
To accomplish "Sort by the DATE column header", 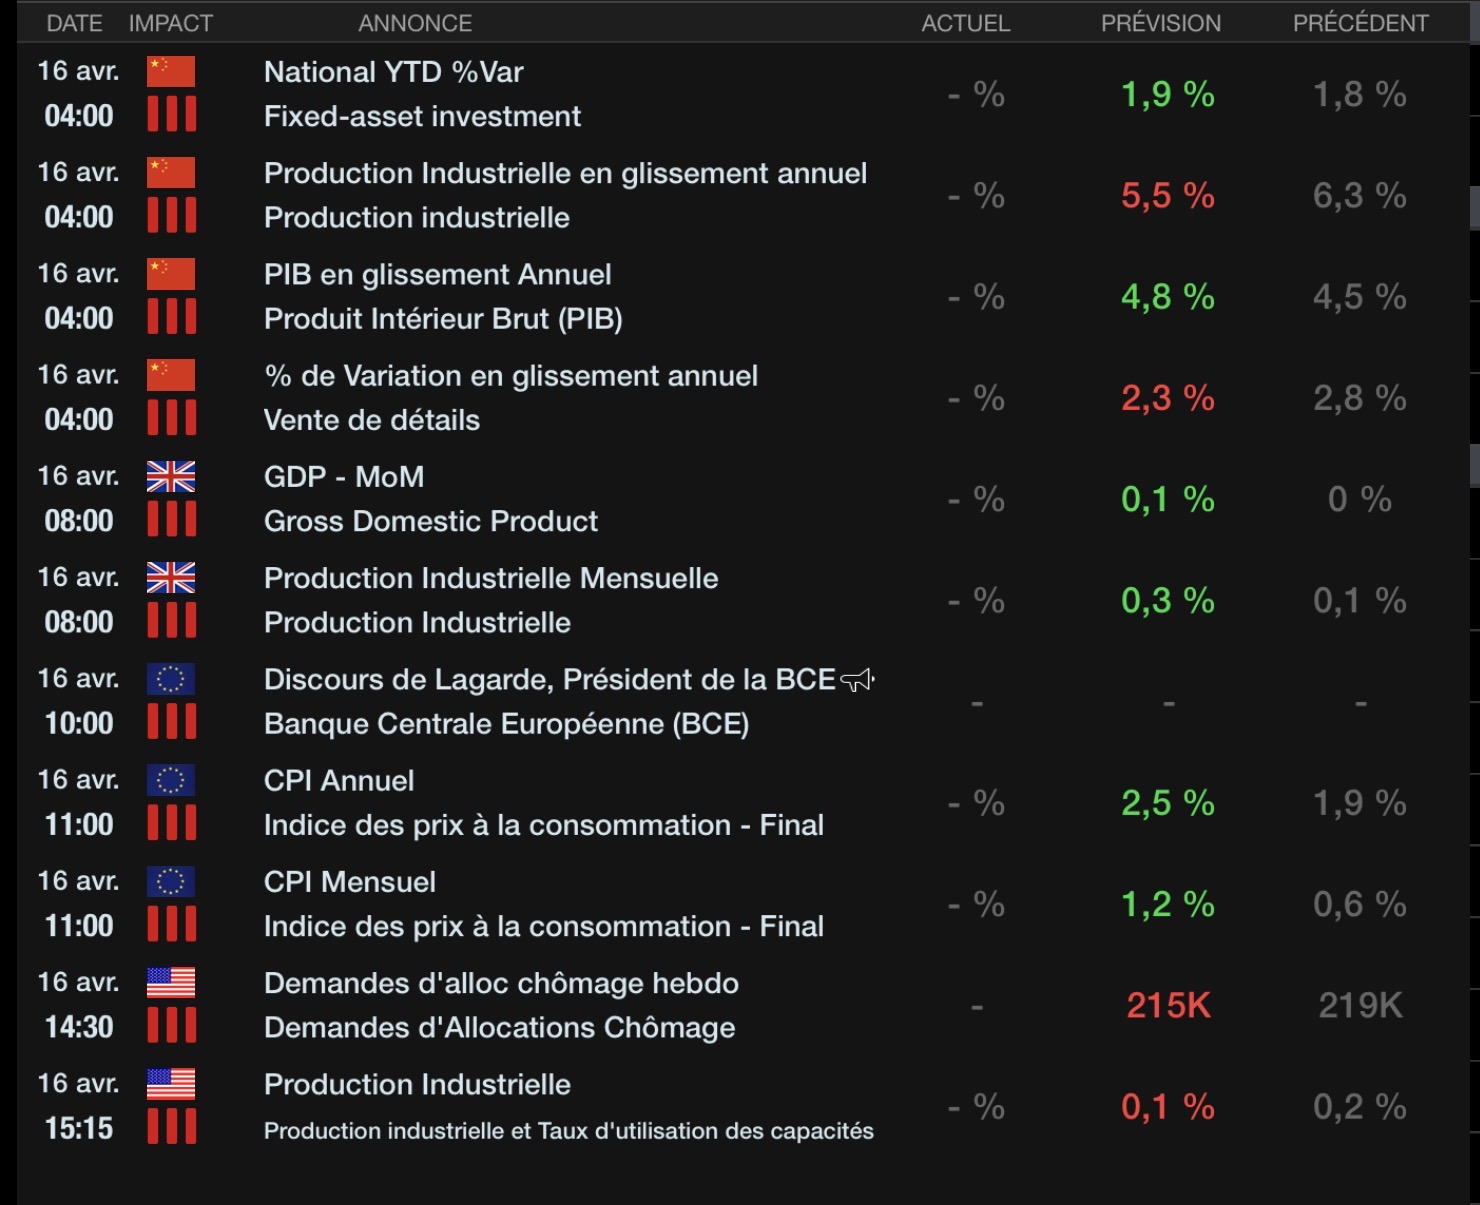I will [x=74, y=23].
